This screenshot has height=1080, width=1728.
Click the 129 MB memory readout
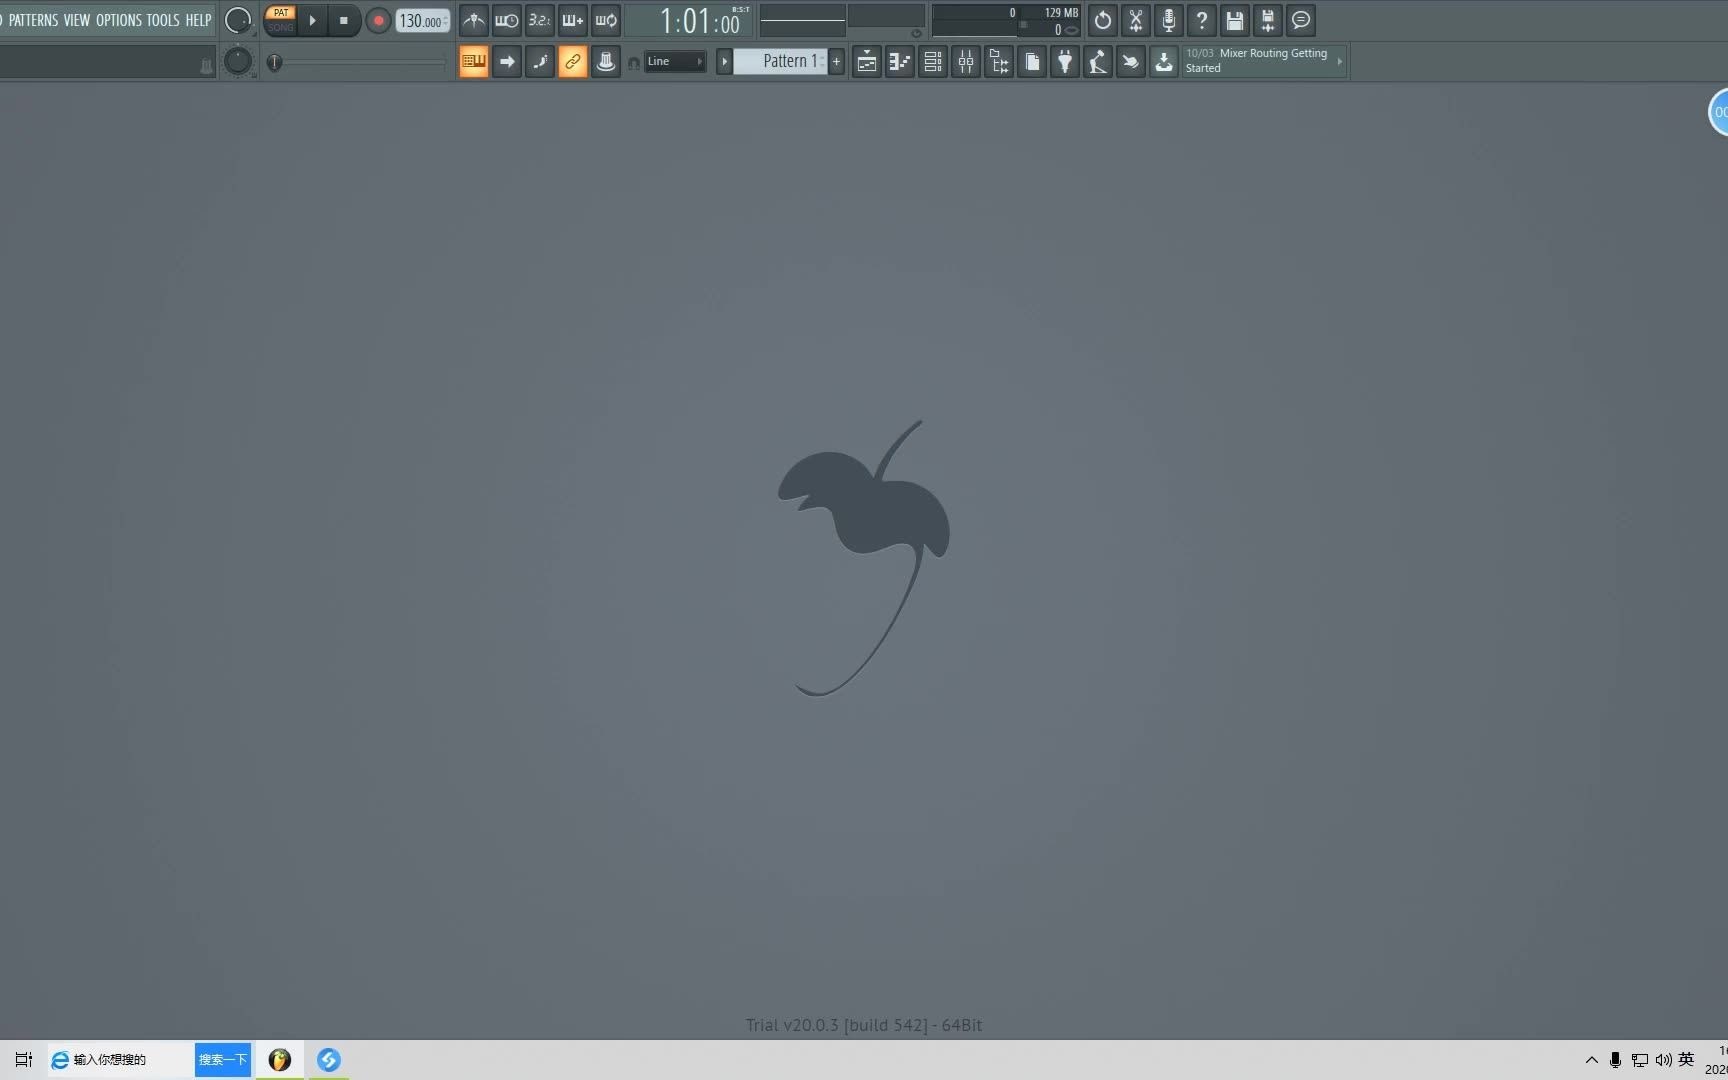coord(1061,13)
